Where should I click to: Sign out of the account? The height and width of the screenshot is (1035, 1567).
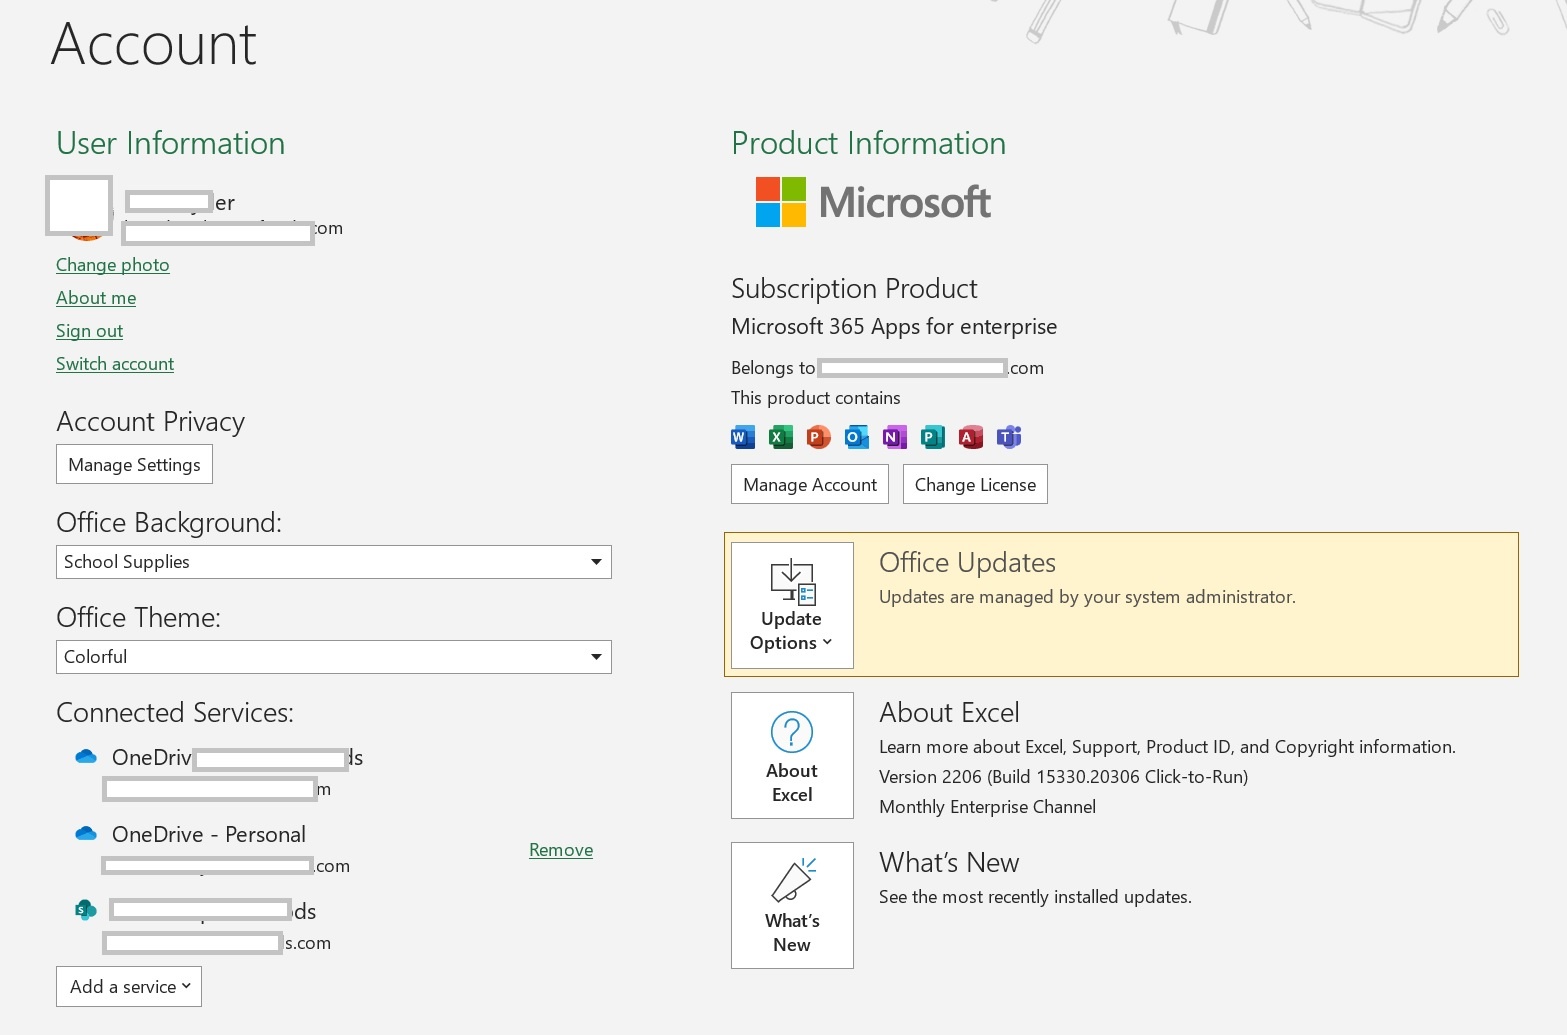click(x=89, y=331)
